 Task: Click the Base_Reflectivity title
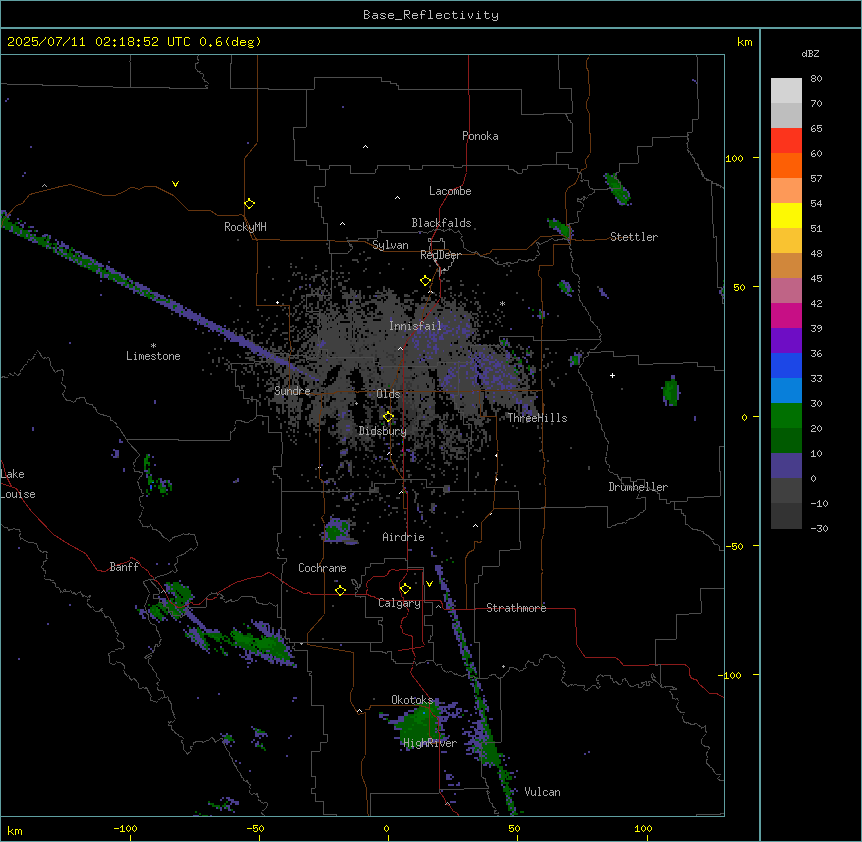[431, 15]
